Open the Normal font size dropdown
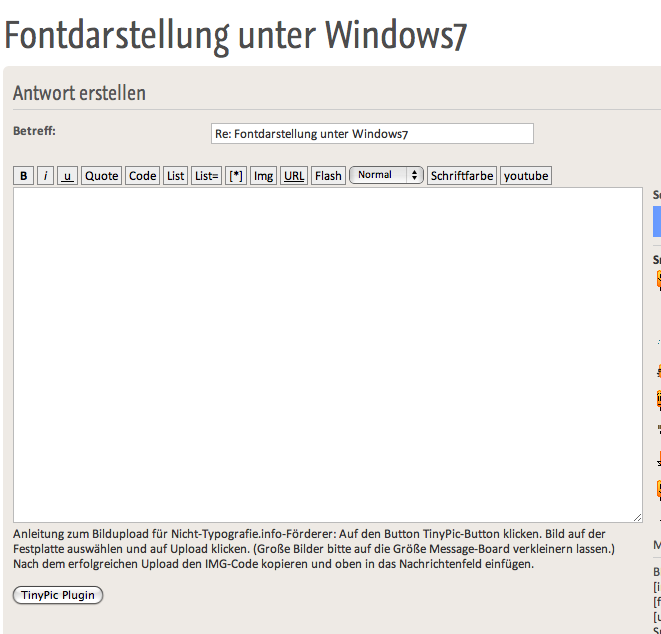Screen dimensions: 661x634 point(387,175)
